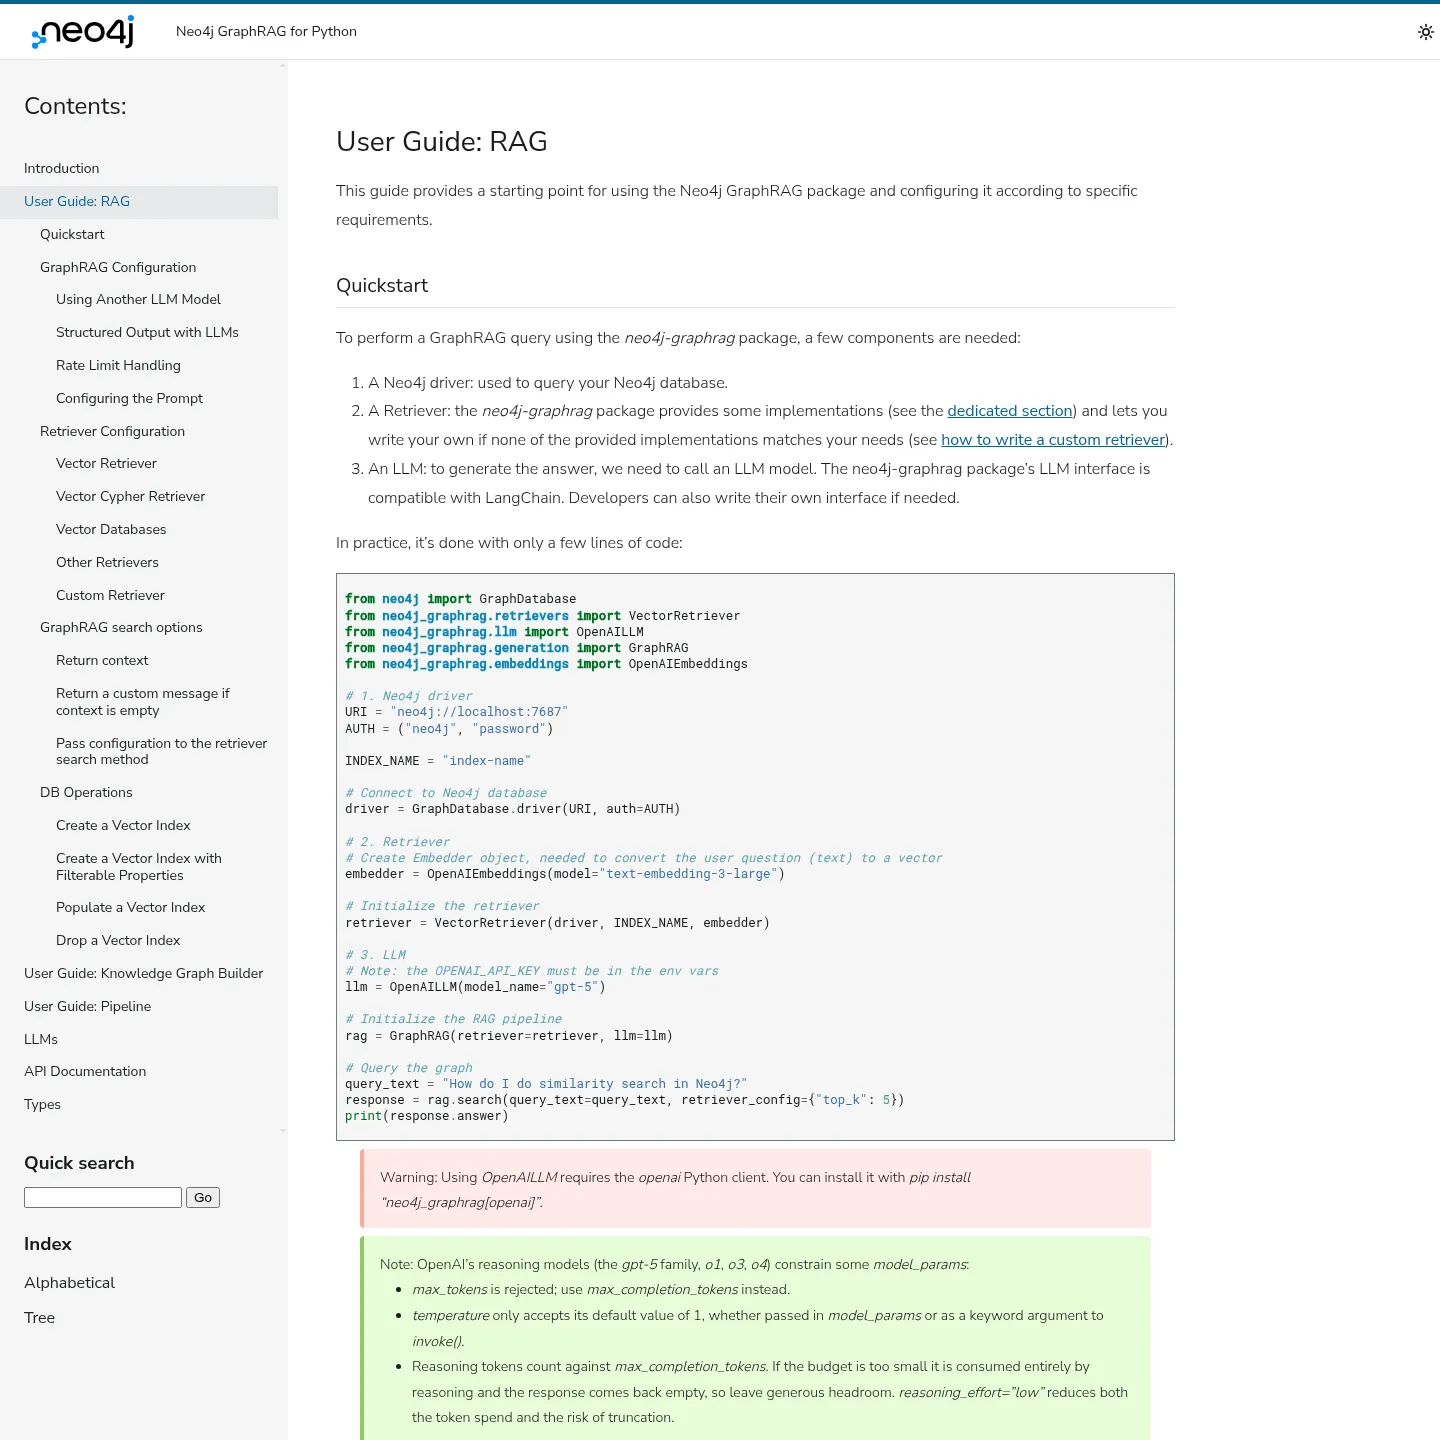Open Custom Retriever sidebar link
Image resolution: width=1440 pixels, height=1440 pixels.
point(110,595)
